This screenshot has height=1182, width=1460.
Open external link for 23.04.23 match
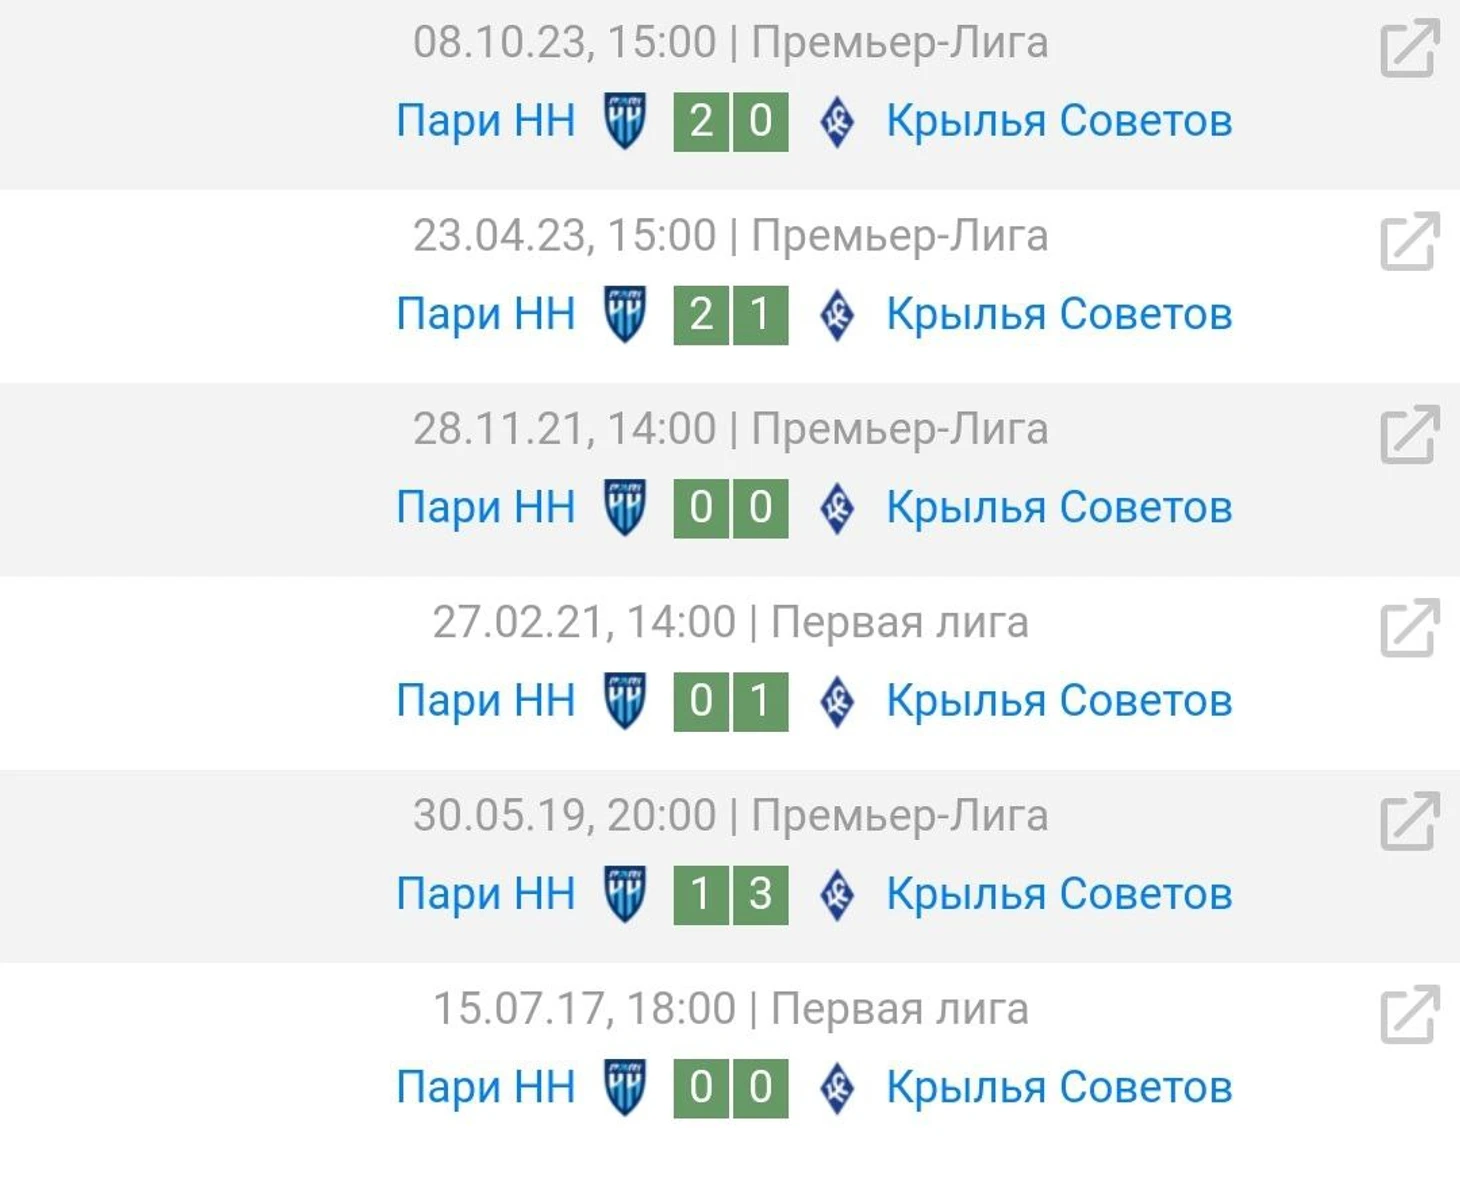tap(1410, 241)
